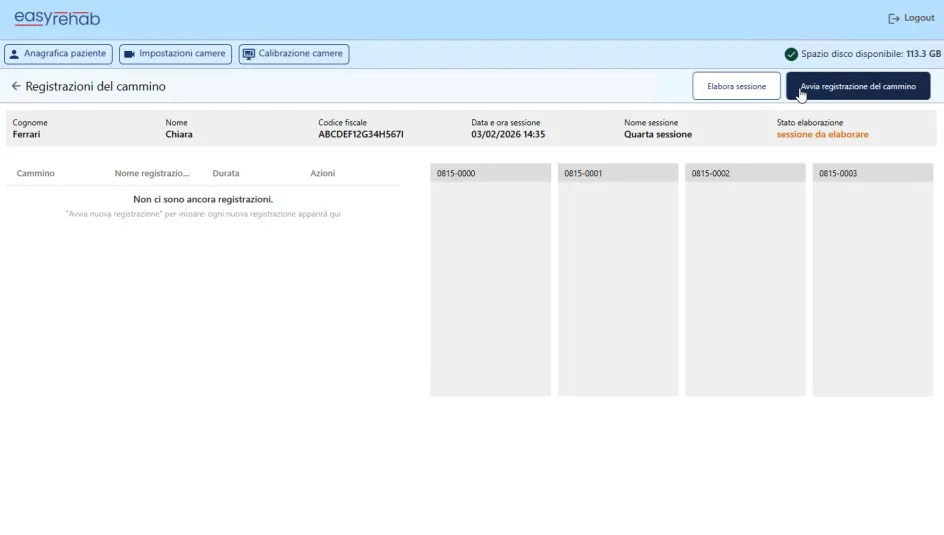
Task: Select camera preview 0815-0001
Action: tap(617, 280)
